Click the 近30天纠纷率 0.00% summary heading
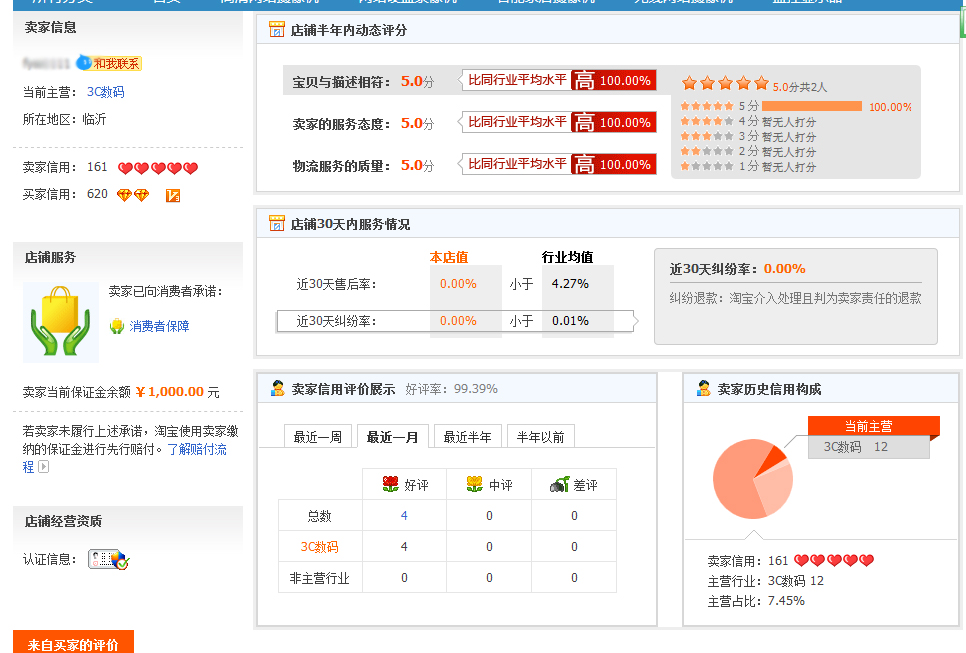 coord(737,269)
